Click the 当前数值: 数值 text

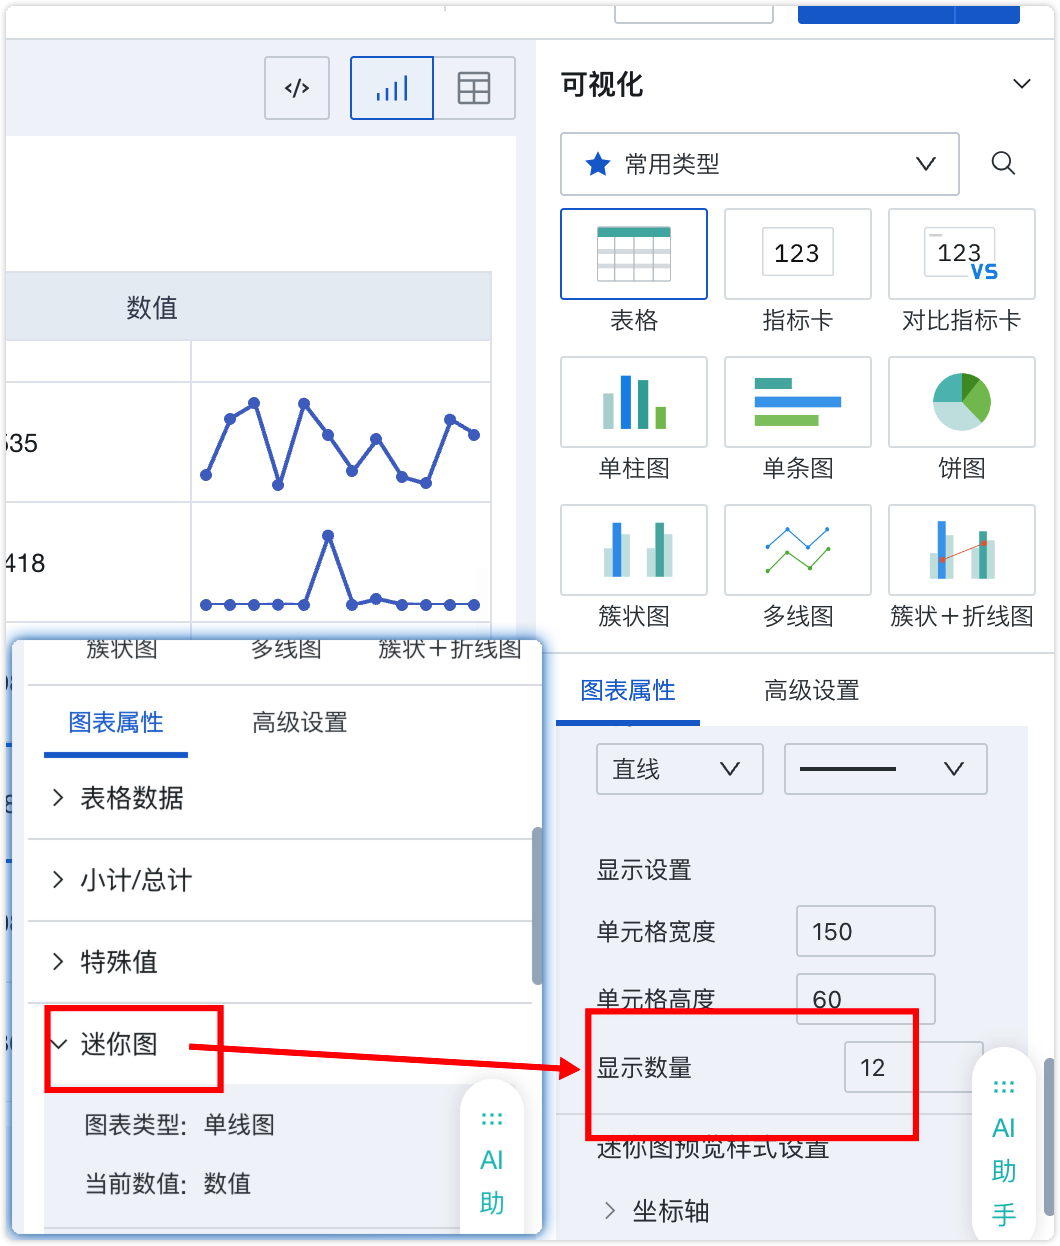coord(168,1184)
